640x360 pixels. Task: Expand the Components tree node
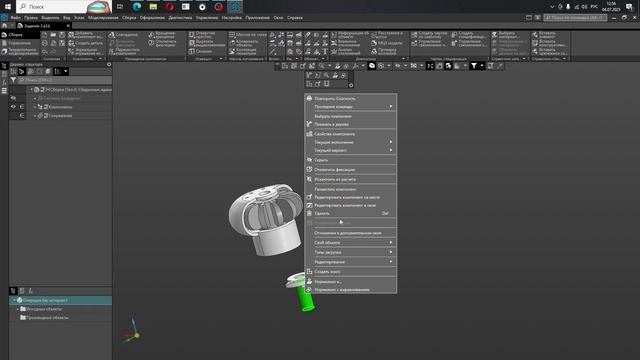[x=35, y=107]
